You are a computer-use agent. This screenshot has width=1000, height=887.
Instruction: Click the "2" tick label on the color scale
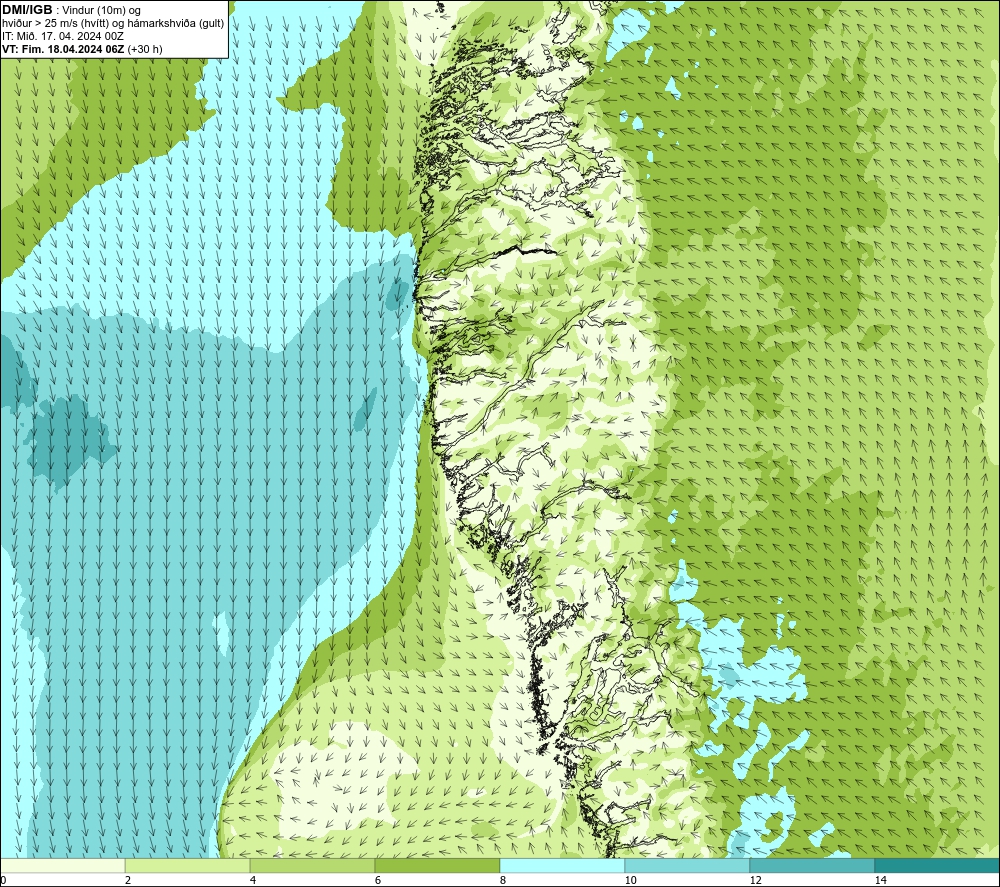pyautogui.click(x=128, y=880)
